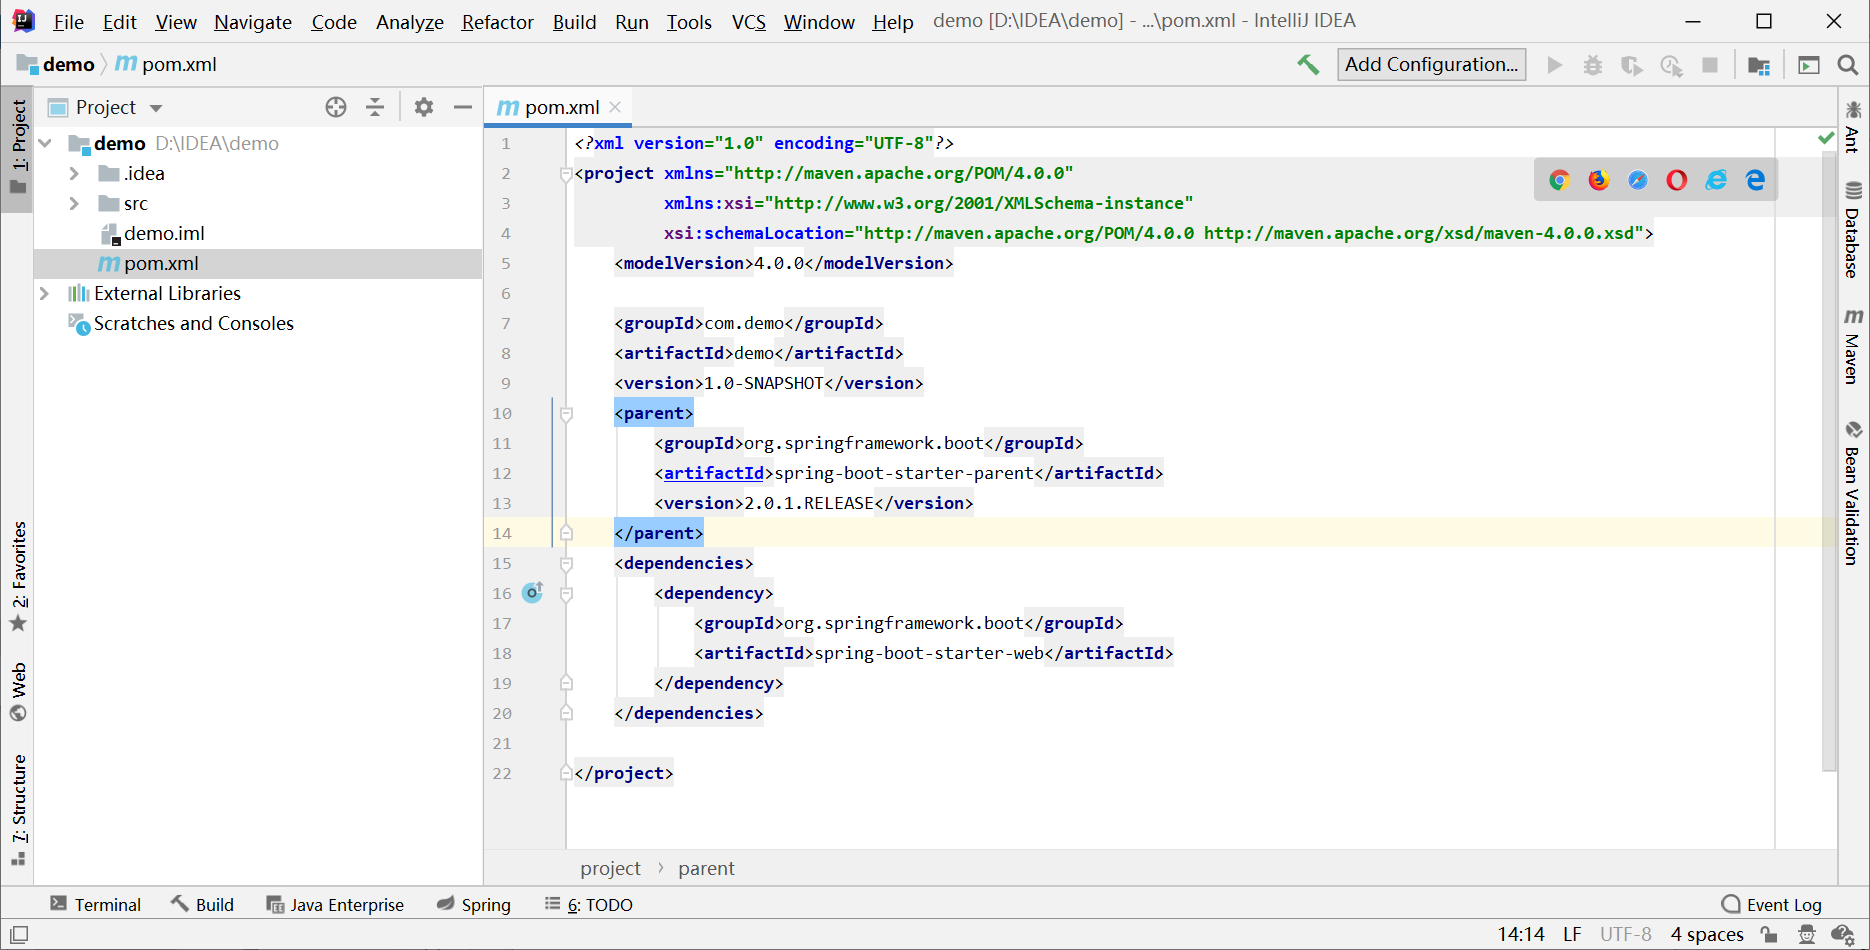Click the inspector hat icon in status bar
Viewport: 1870px width, 950px height.
[x=1807, y=934]
